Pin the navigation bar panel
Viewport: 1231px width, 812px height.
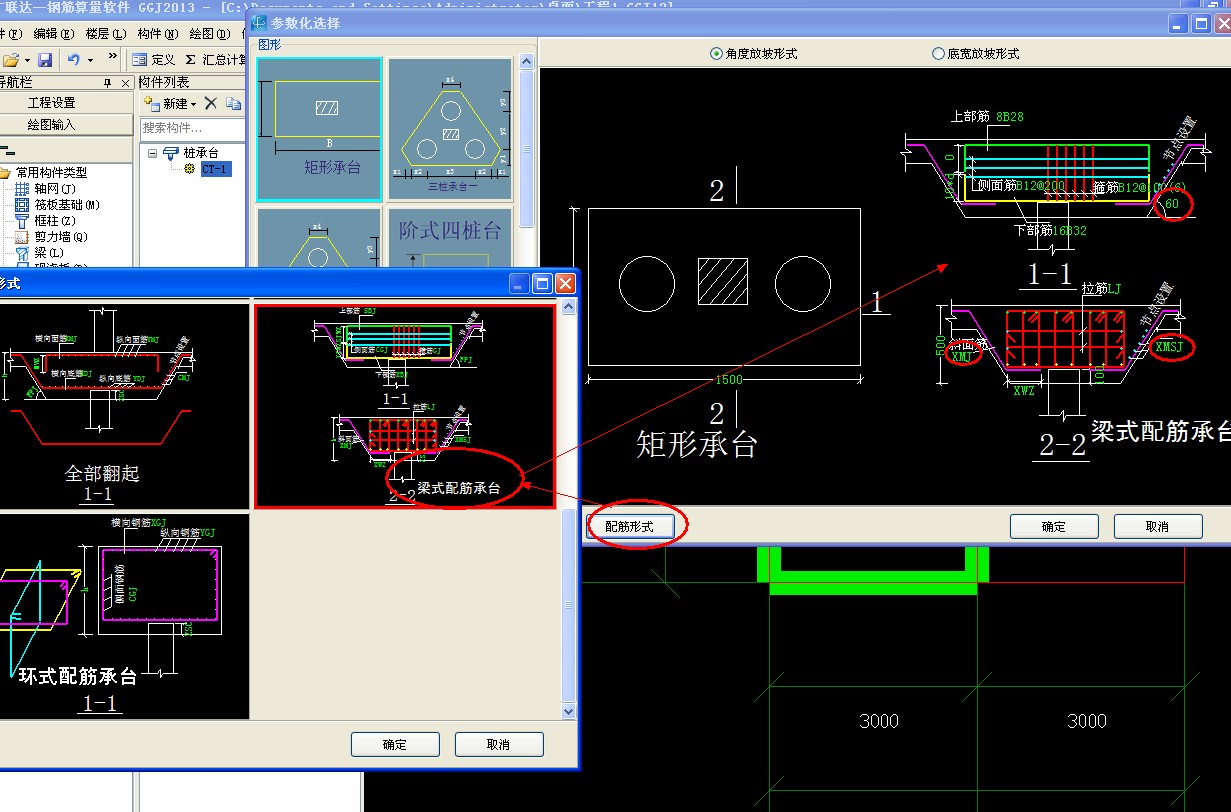coord(108,83)
